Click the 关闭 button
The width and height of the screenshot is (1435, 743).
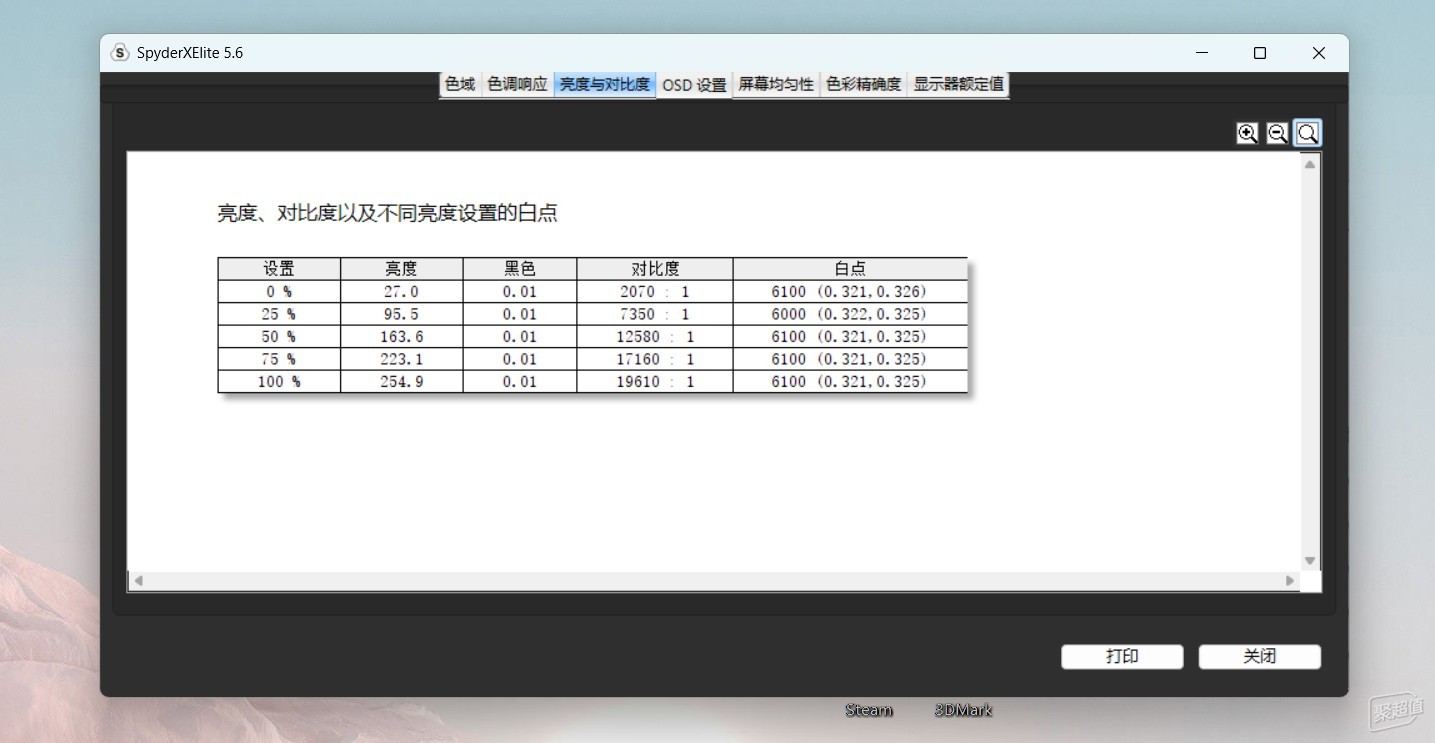(x=1260, y=656)
